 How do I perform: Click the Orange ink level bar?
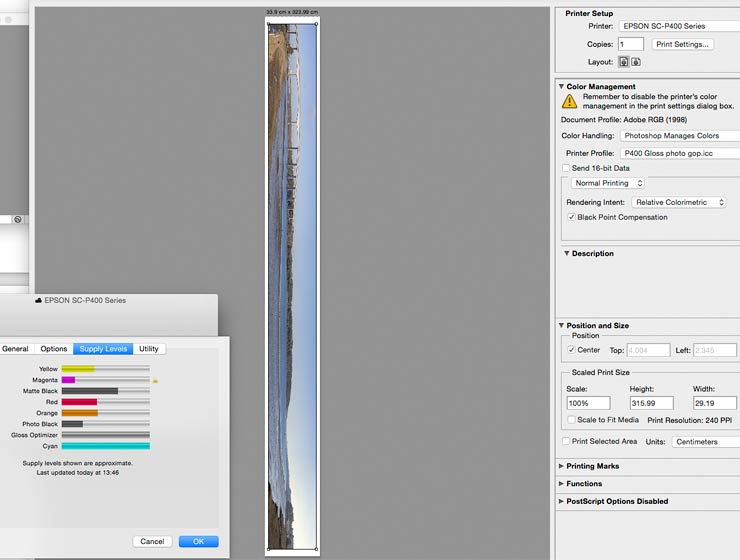coord(106,413)
